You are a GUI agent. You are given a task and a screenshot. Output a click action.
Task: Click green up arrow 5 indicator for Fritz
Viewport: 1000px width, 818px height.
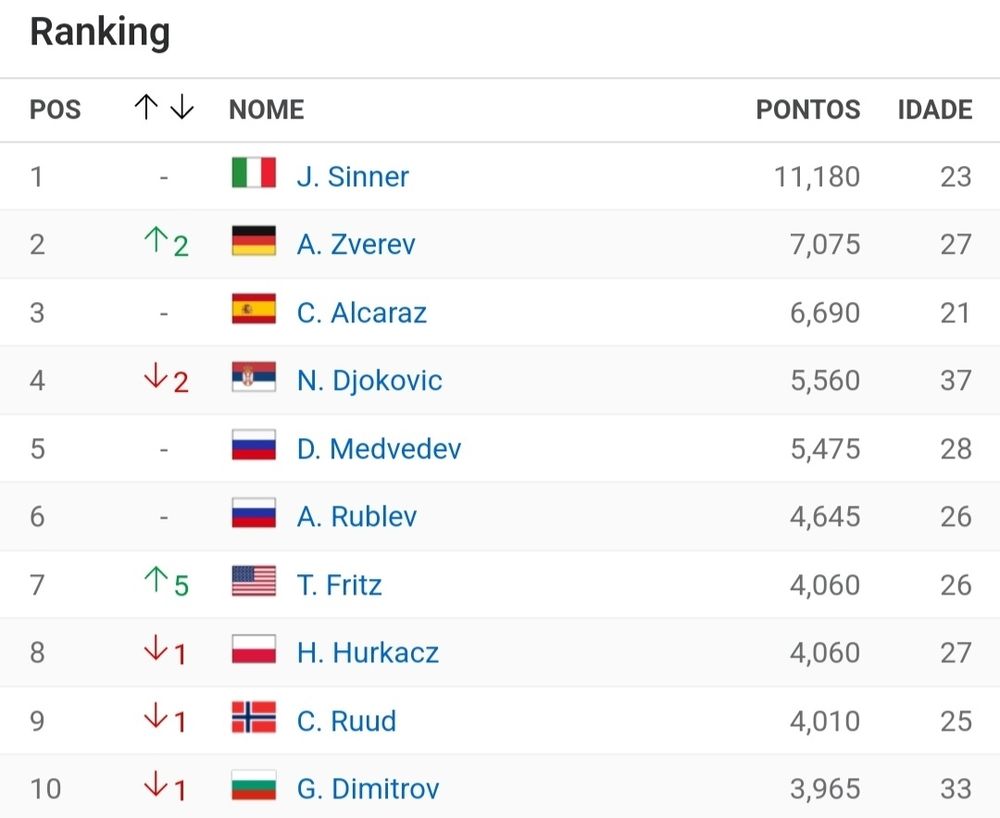coord(166,583)
